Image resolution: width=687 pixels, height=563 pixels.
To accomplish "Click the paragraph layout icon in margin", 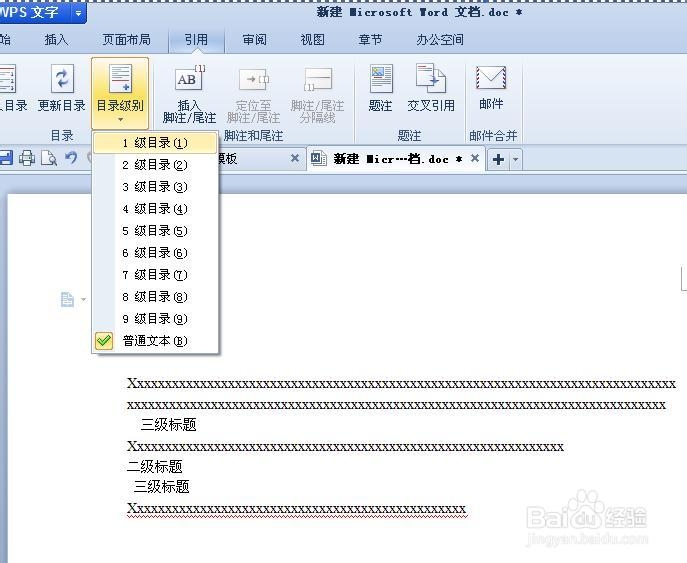I will (x=67, y=300).
